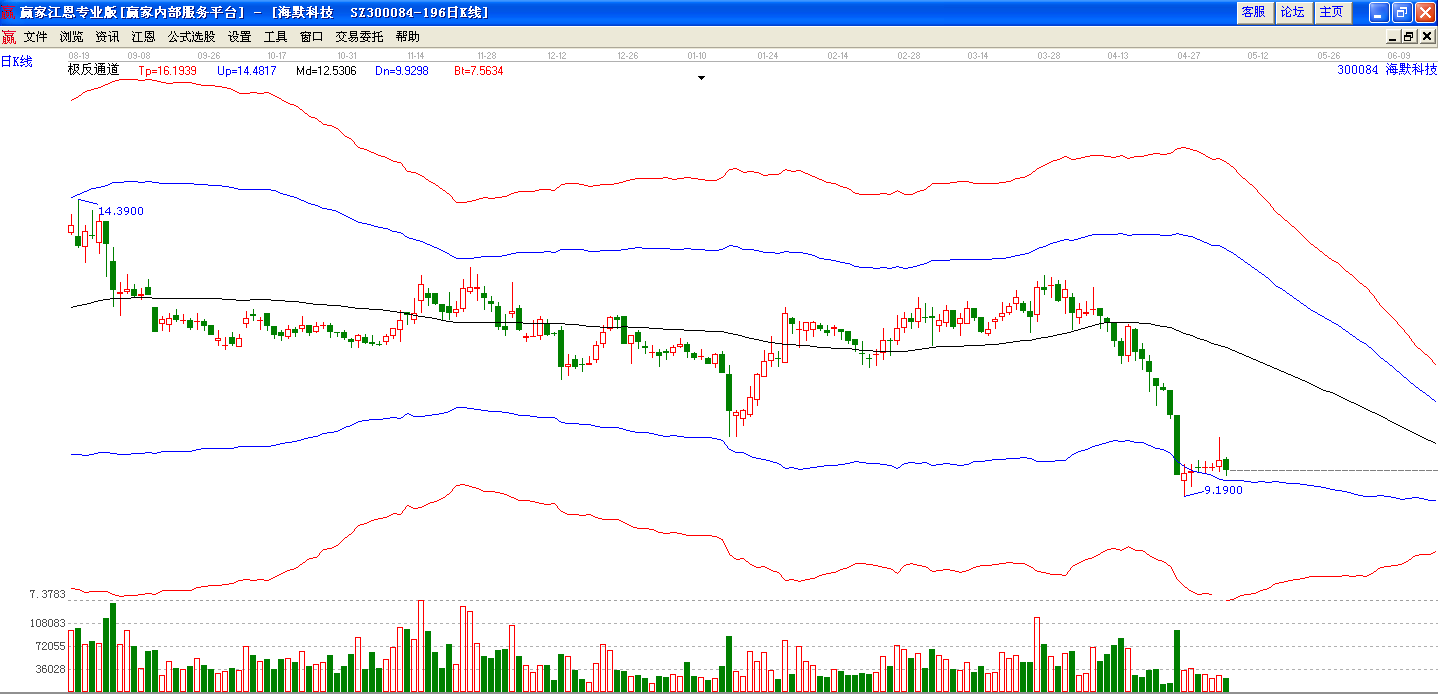Click the small black dropdown triangle above chart

[x=702, y=77]
